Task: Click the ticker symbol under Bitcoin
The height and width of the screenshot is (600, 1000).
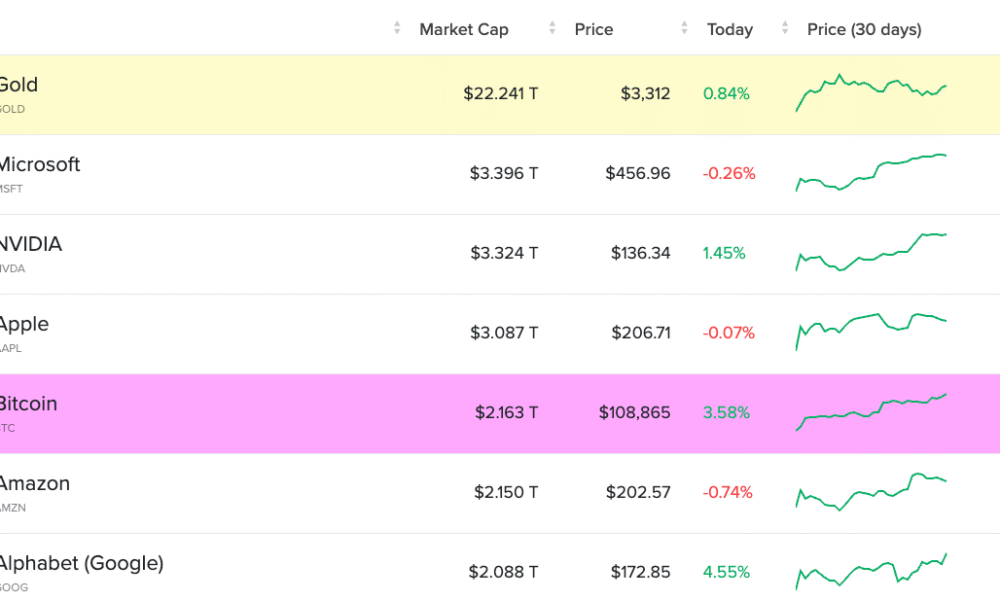Action: (x=8, y=428)
